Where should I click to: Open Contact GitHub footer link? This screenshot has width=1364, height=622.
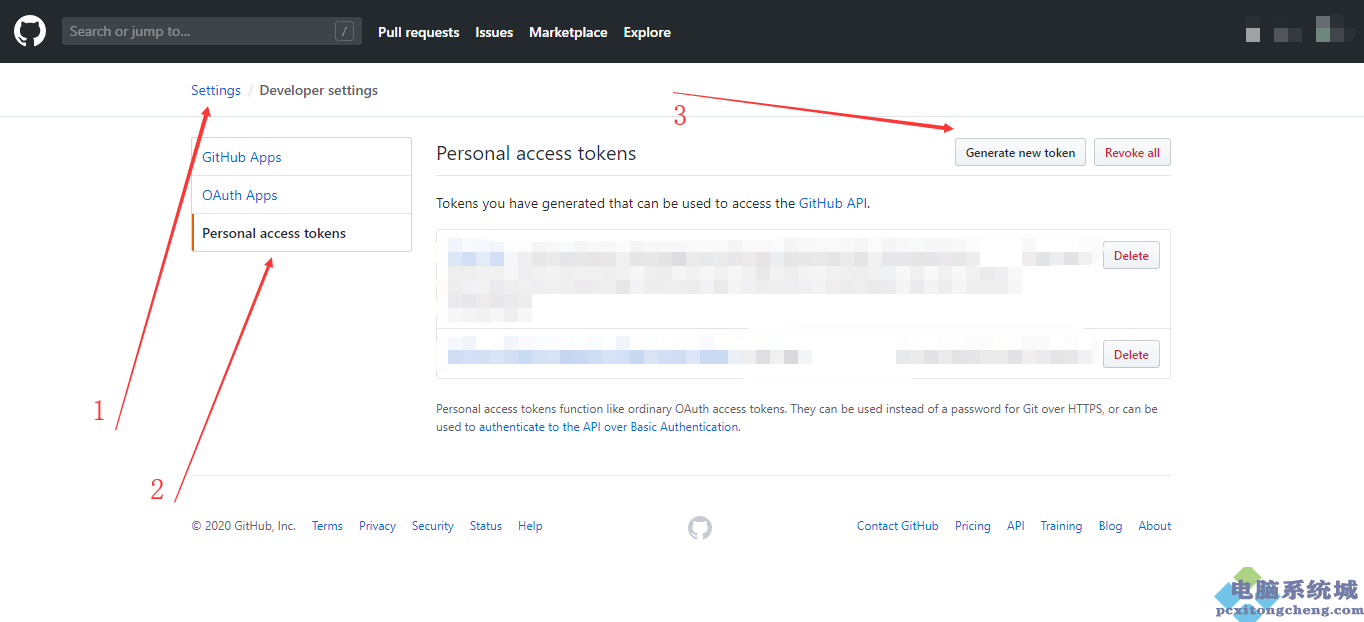[898, 526]
